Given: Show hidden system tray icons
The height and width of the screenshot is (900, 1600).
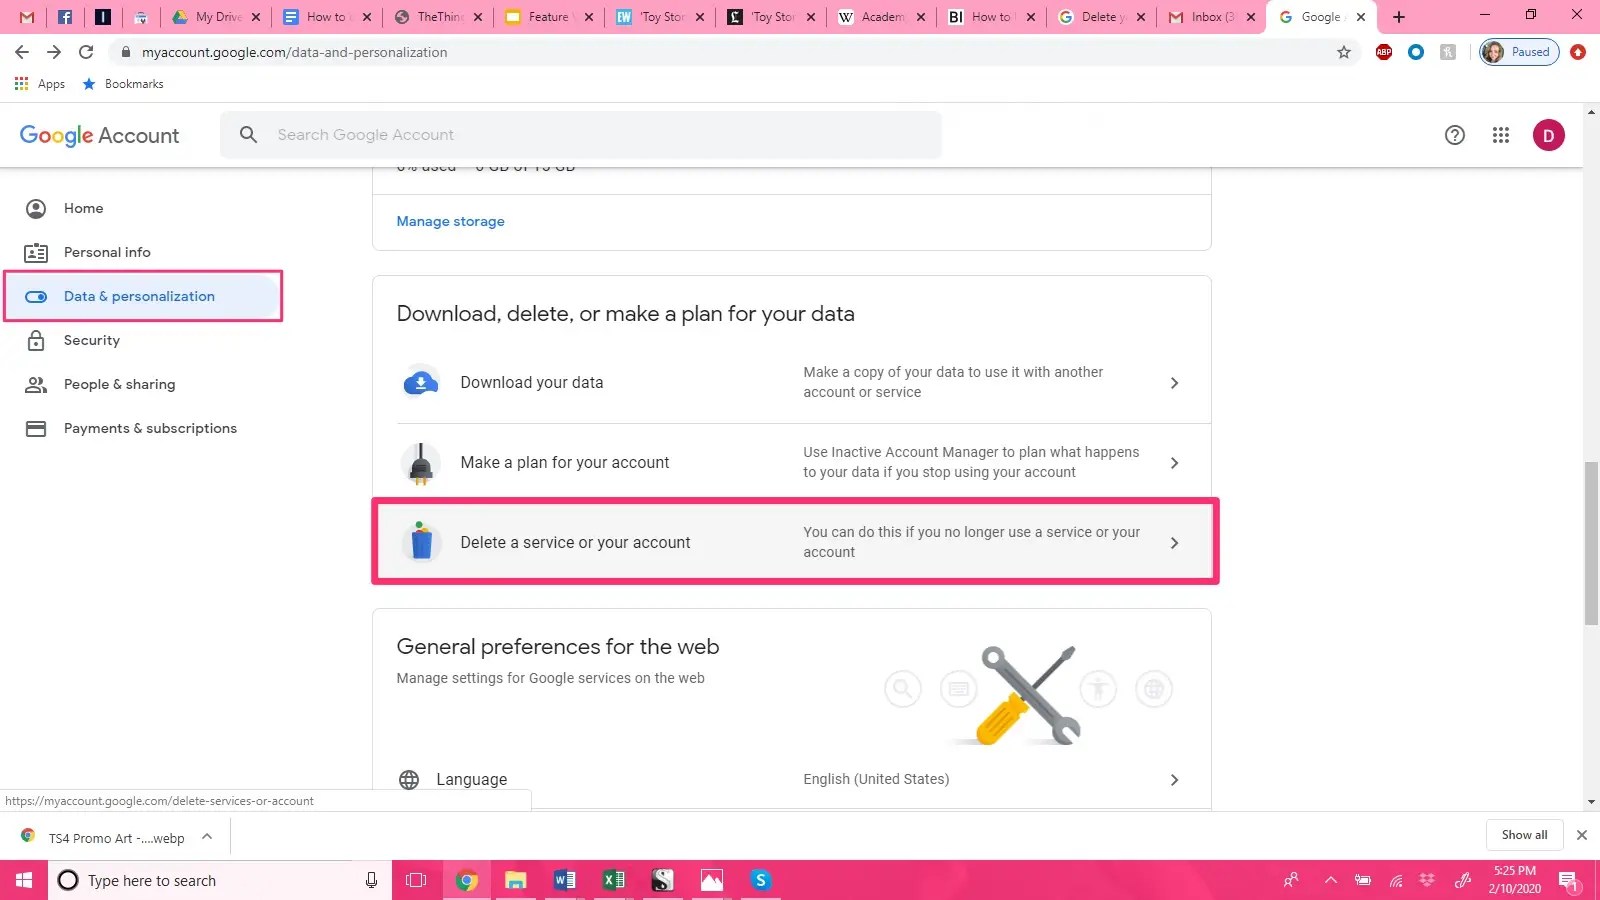Looking at the screenshot, I should (x=1330, y=880).
